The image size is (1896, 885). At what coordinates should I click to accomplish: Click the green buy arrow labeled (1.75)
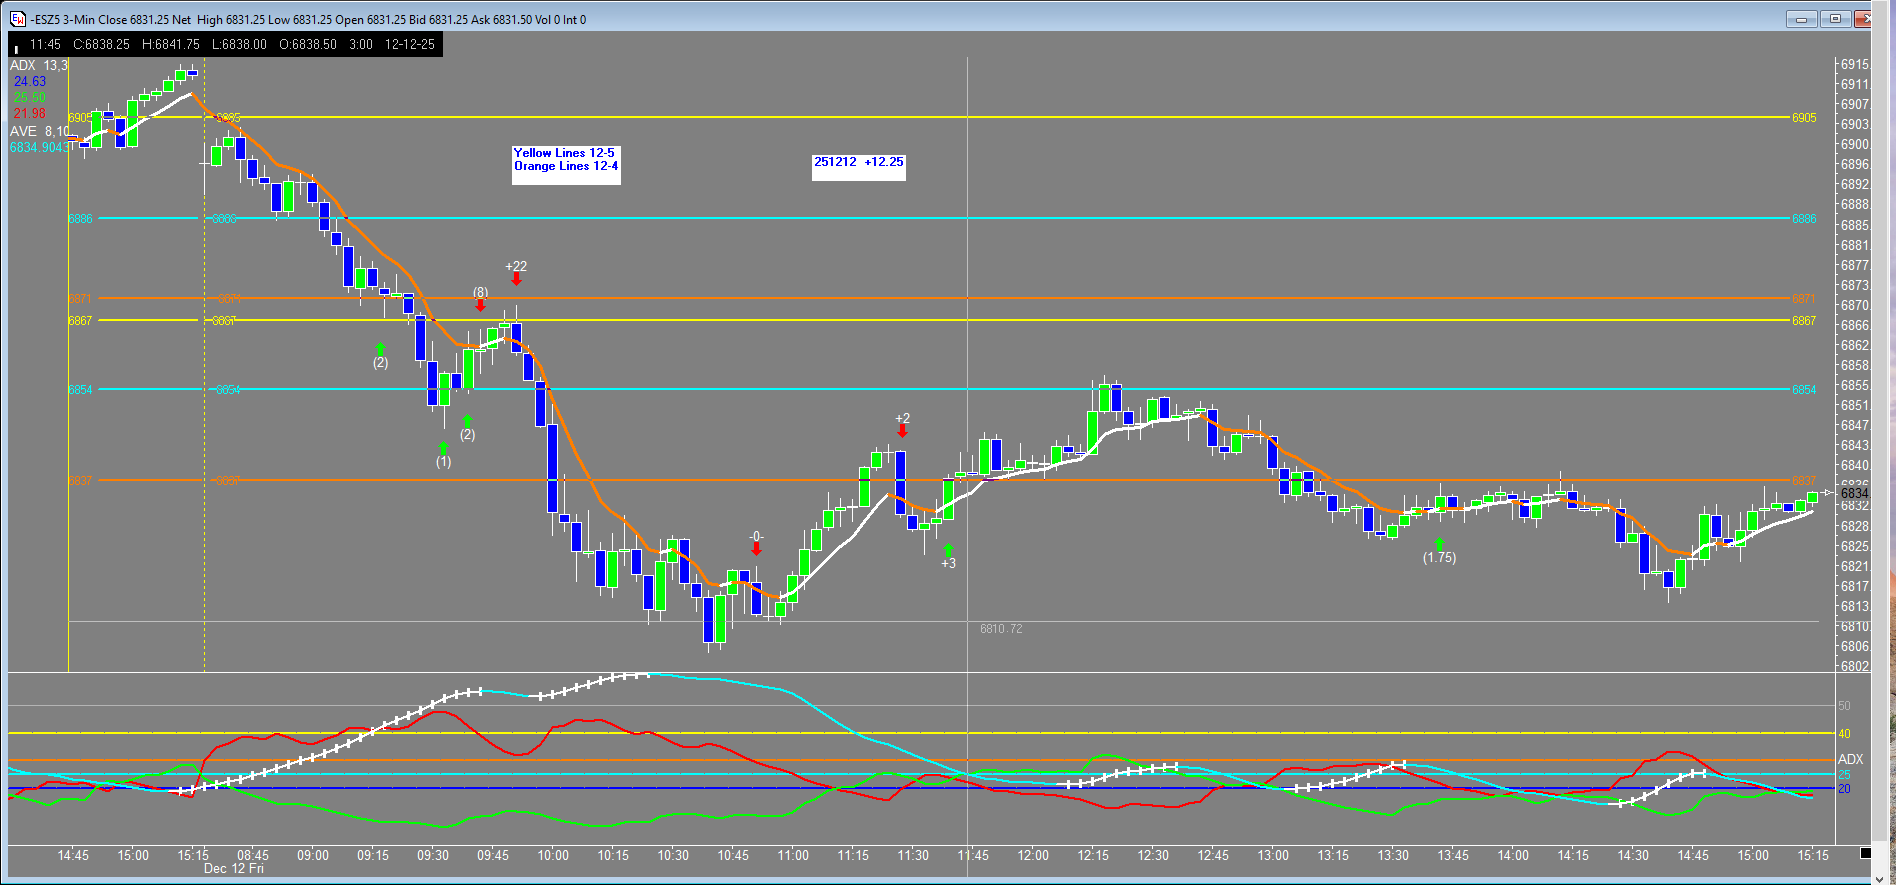tap(1439, 544)
